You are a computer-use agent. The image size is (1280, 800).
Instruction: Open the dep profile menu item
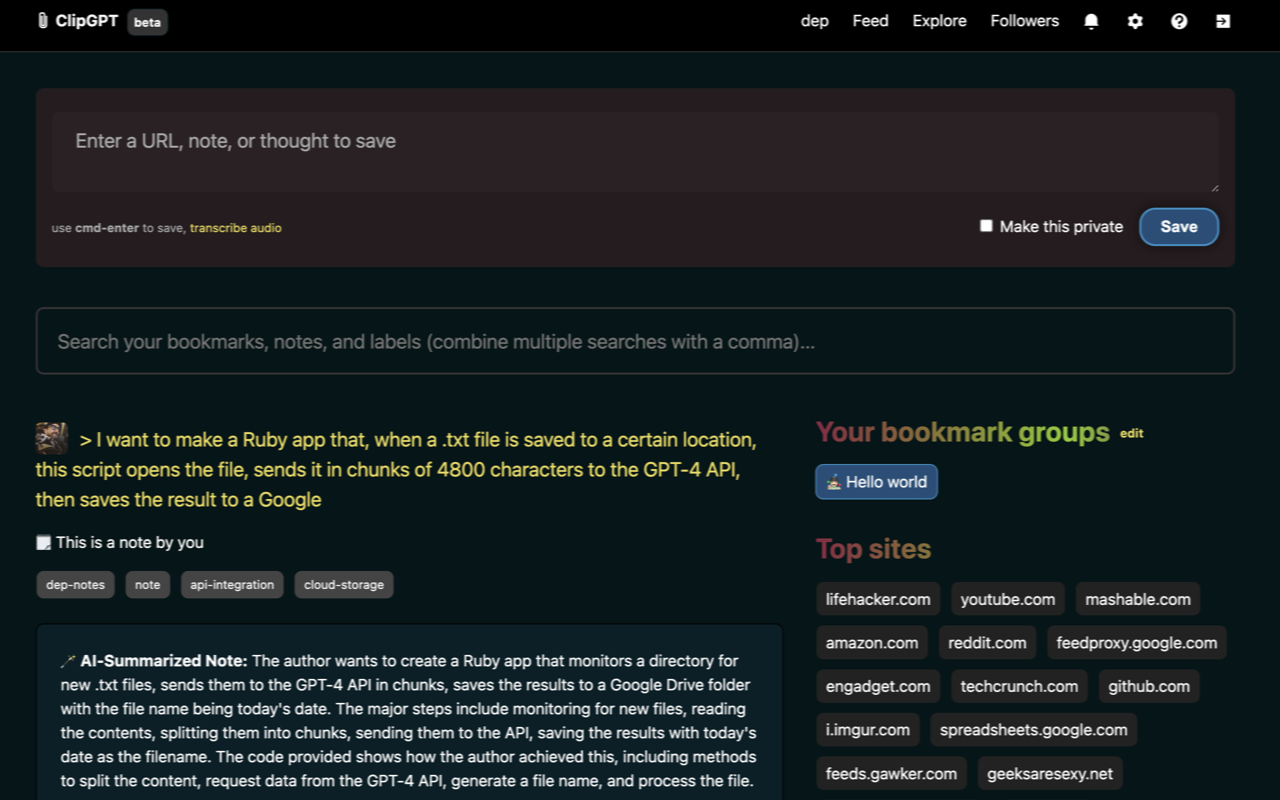pos(815,21)
